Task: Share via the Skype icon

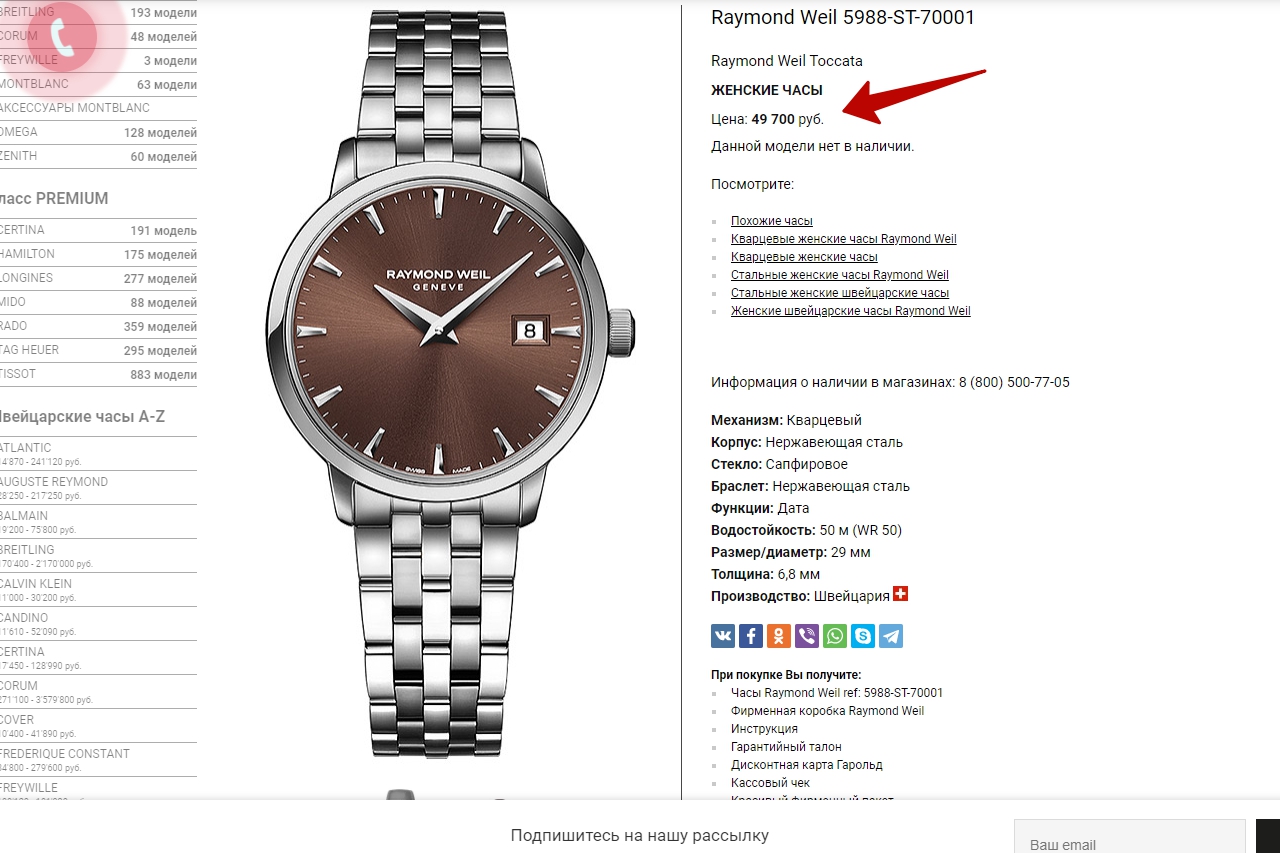Action: tap(863, 636)
